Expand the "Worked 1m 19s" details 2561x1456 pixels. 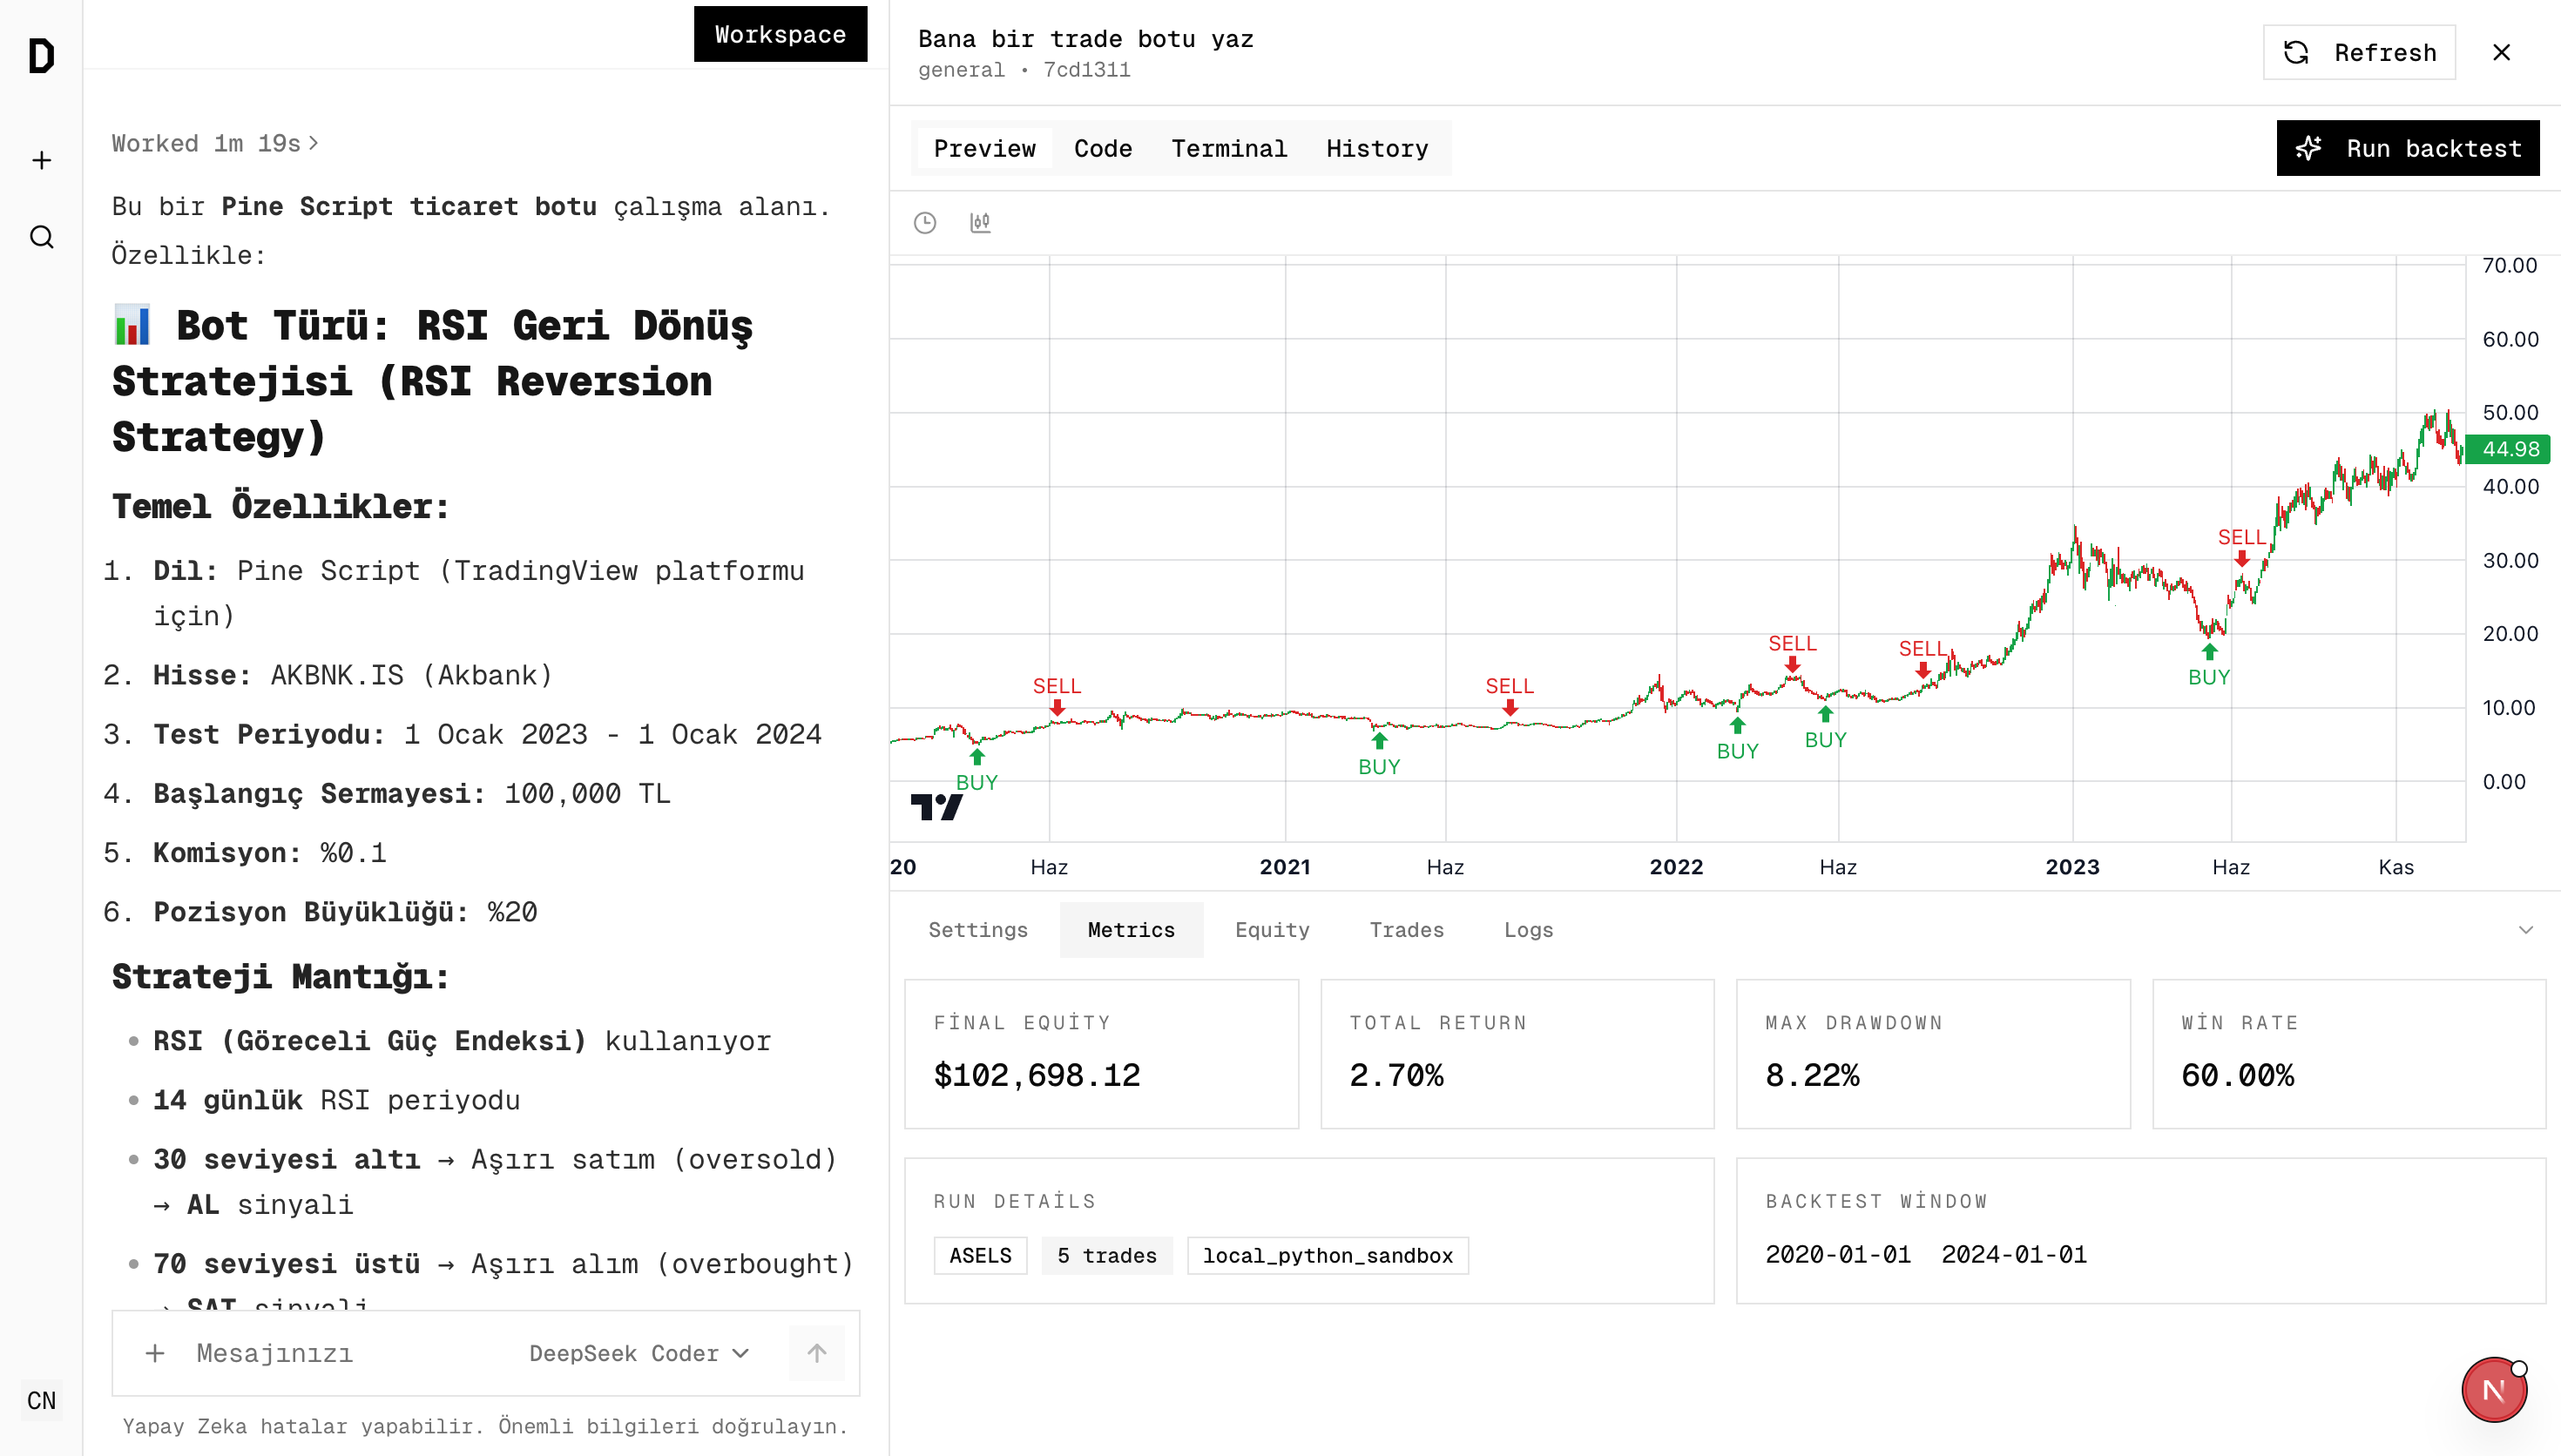pos(215,144)
